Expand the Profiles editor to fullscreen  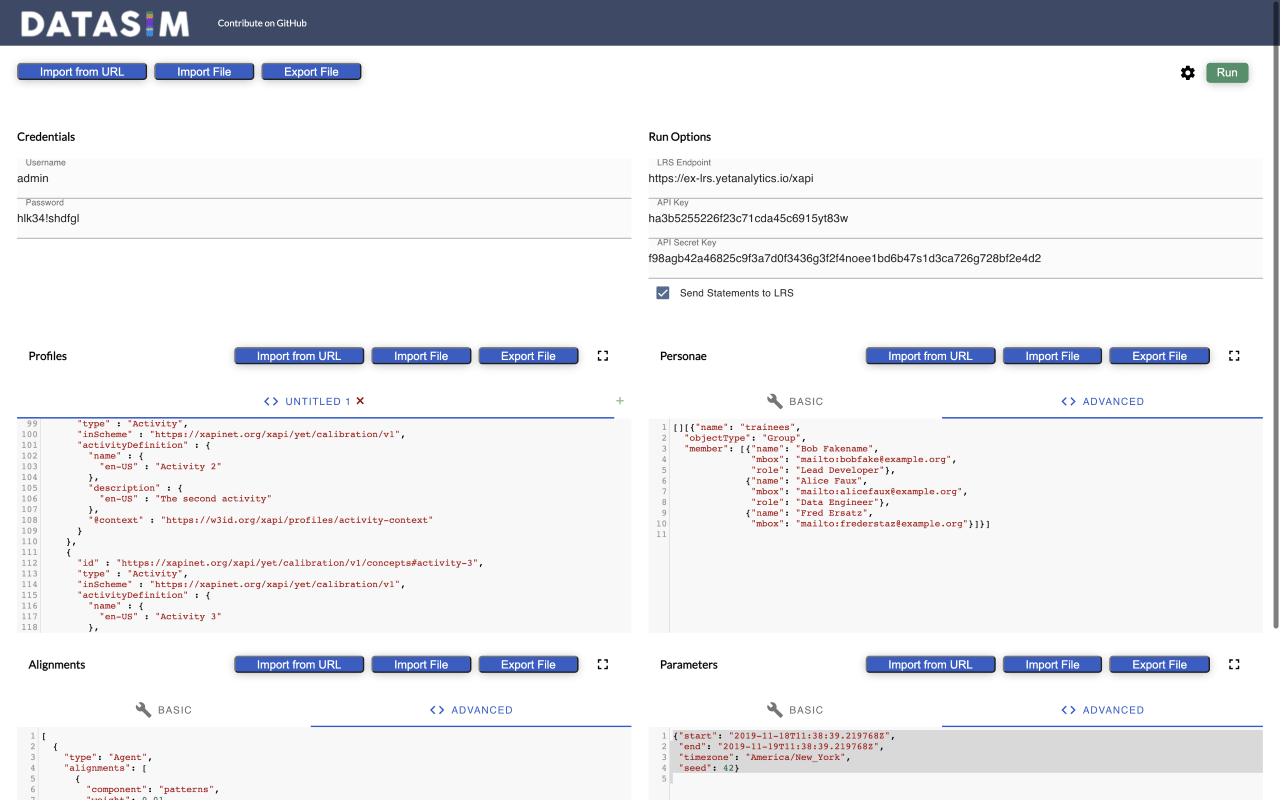coord(603,356)
